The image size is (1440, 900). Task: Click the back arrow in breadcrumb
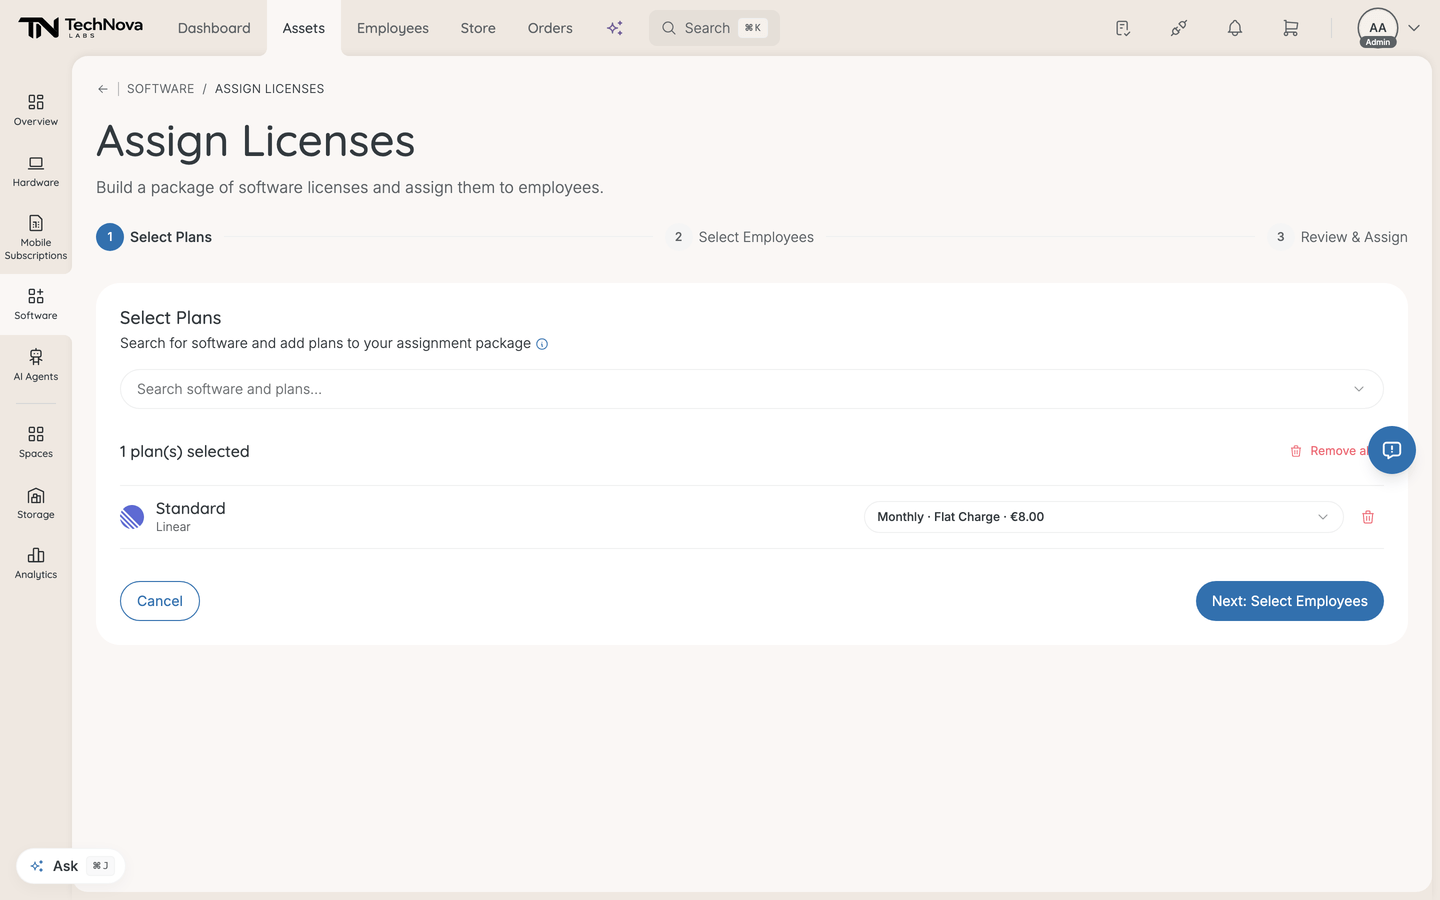[103, 89]
